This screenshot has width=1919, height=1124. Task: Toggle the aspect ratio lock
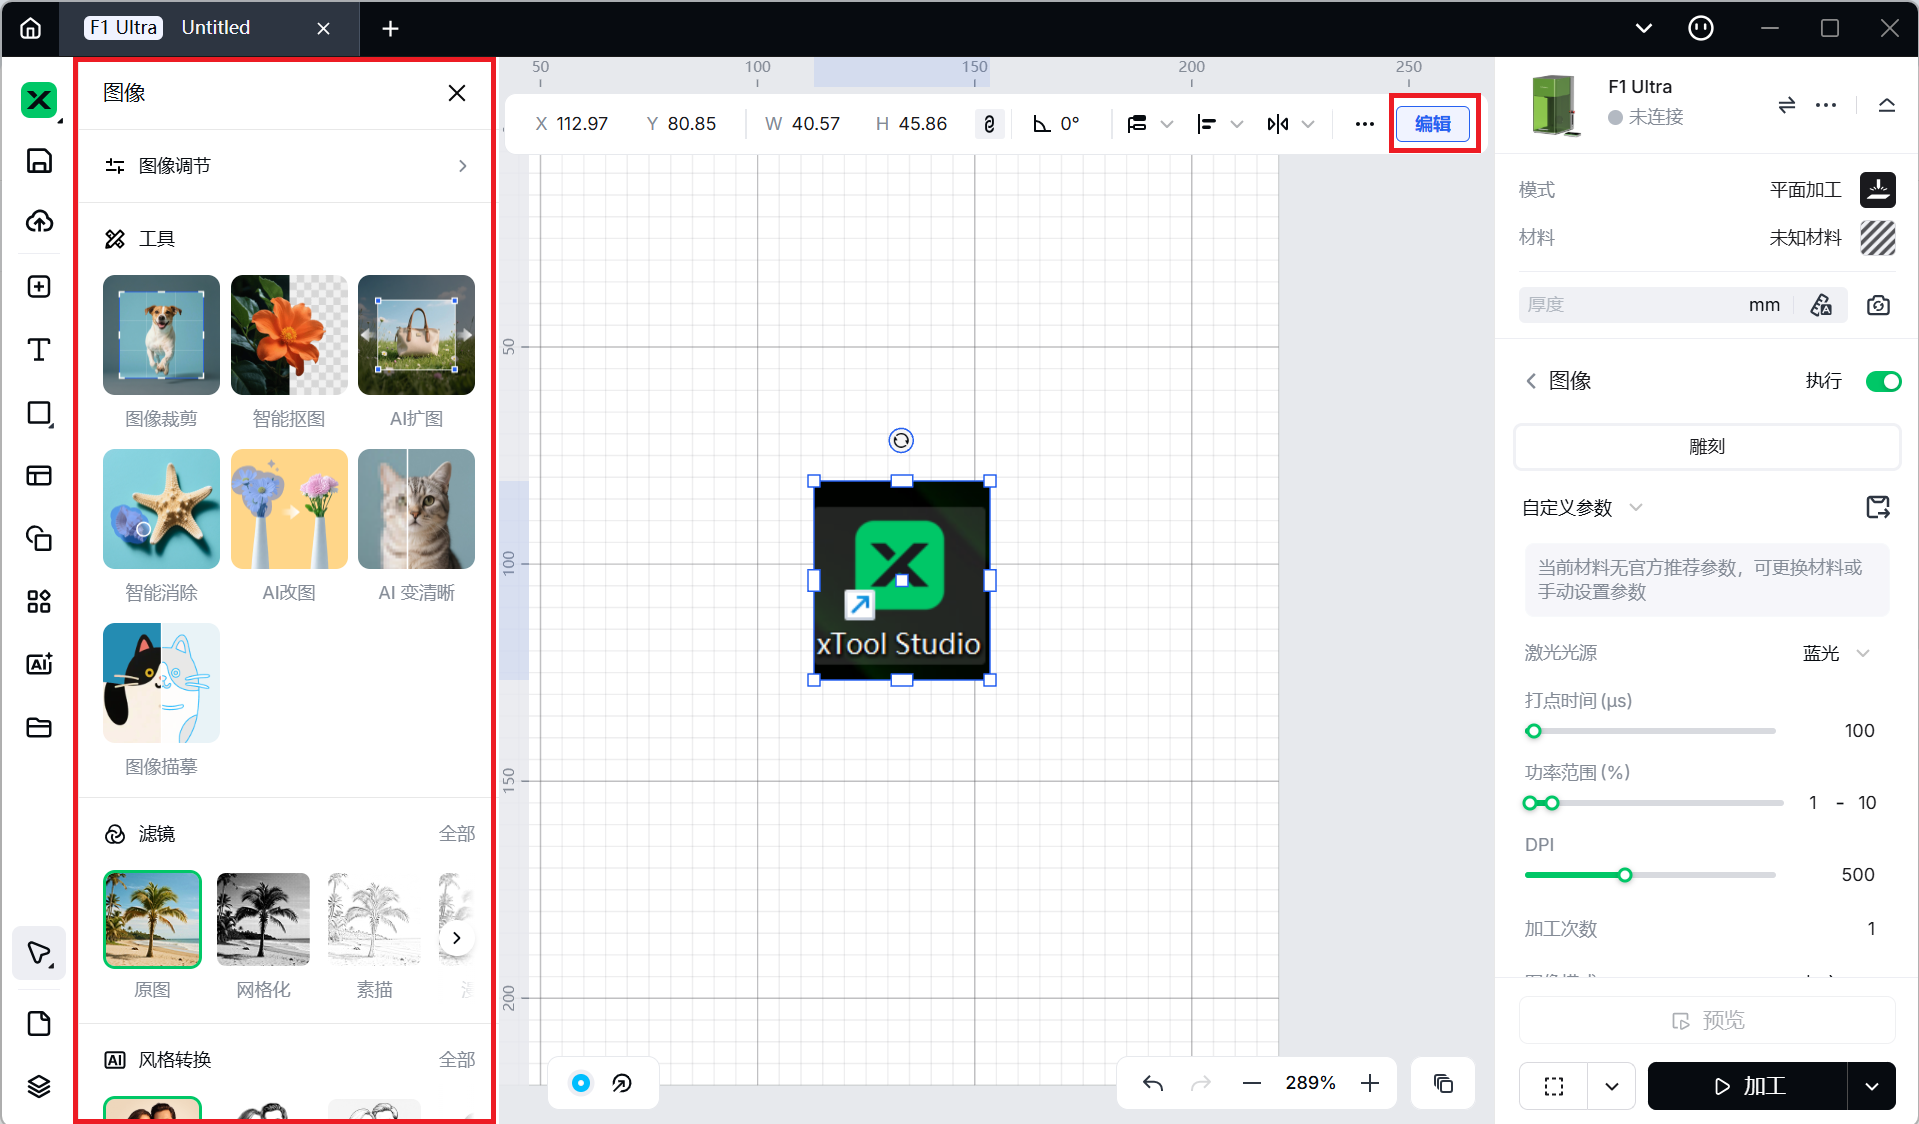[989, 124]
